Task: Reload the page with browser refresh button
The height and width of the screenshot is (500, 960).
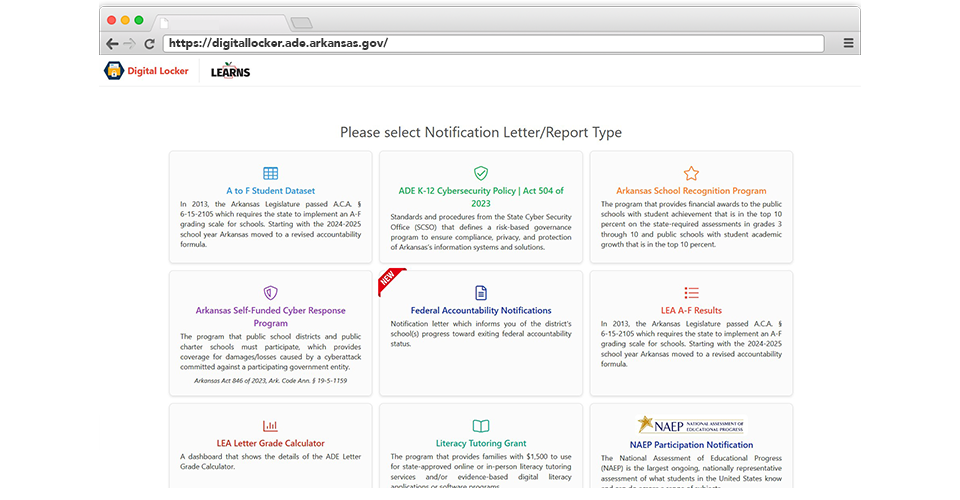Action: tap(150, 44)
